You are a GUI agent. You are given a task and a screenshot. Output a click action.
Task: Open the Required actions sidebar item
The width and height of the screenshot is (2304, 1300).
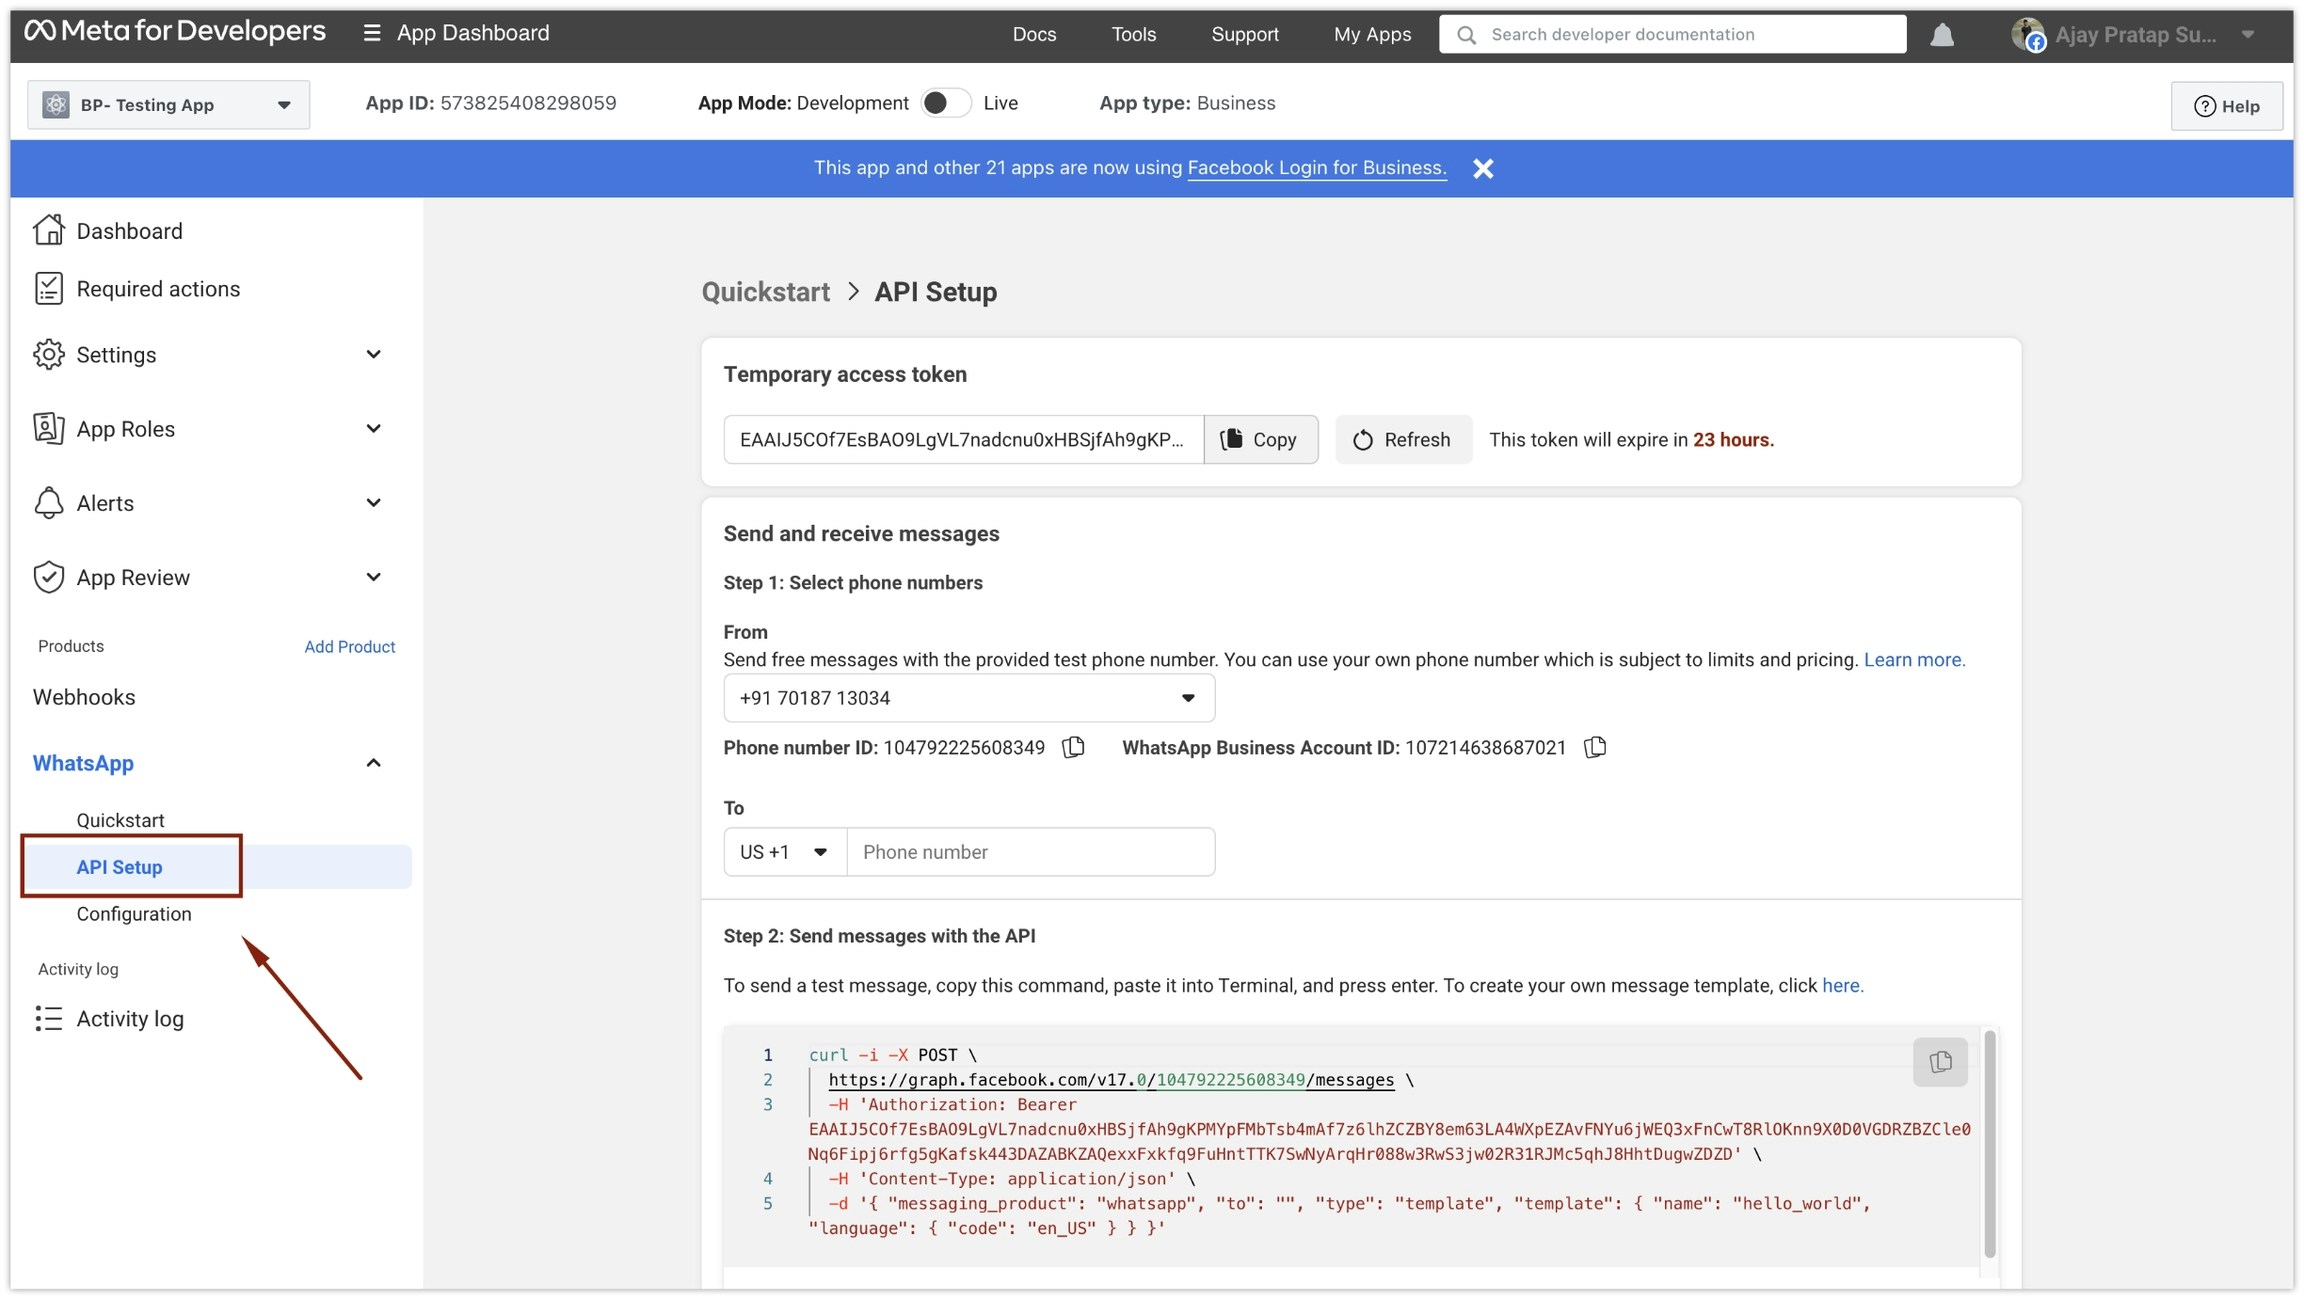coord(158,288)
